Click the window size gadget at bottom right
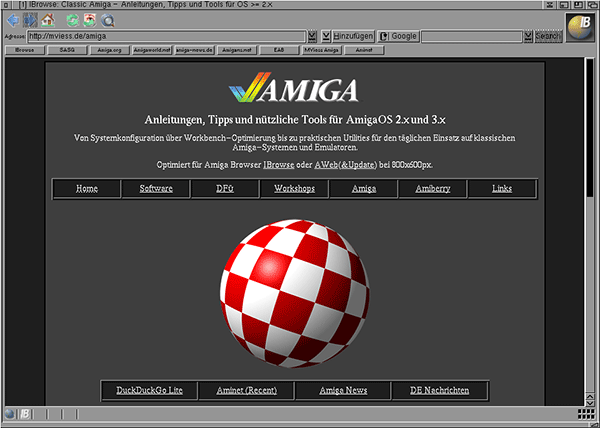 (594, 424)
